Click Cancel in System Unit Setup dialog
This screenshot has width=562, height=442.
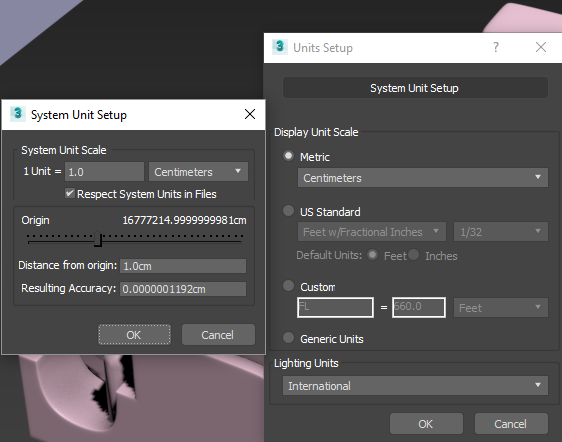218,335
